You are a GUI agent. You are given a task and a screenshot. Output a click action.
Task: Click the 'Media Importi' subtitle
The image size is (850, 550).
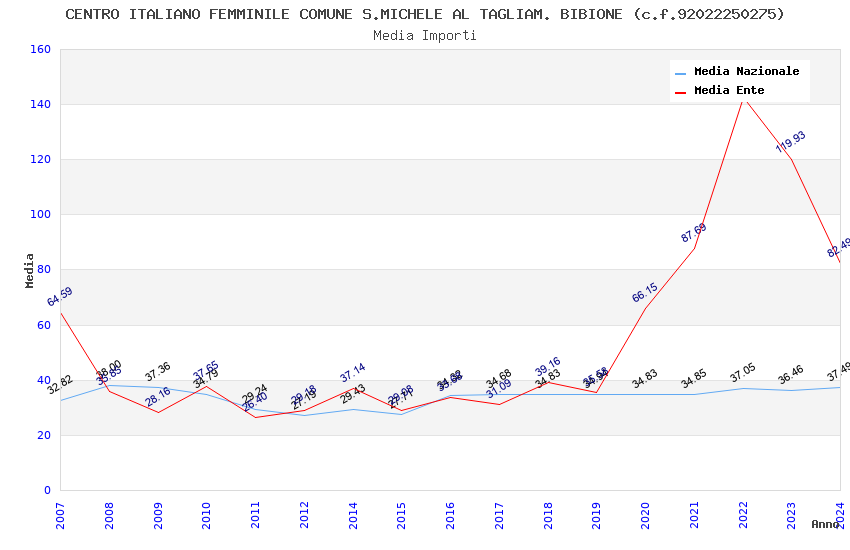(425, 36)
